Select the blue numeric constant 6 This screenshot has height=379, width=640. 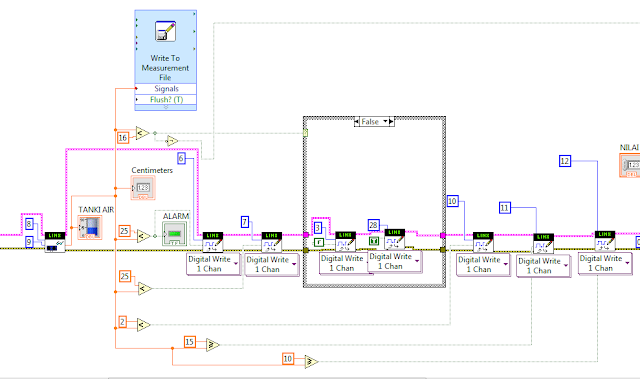tap(182, 158)
